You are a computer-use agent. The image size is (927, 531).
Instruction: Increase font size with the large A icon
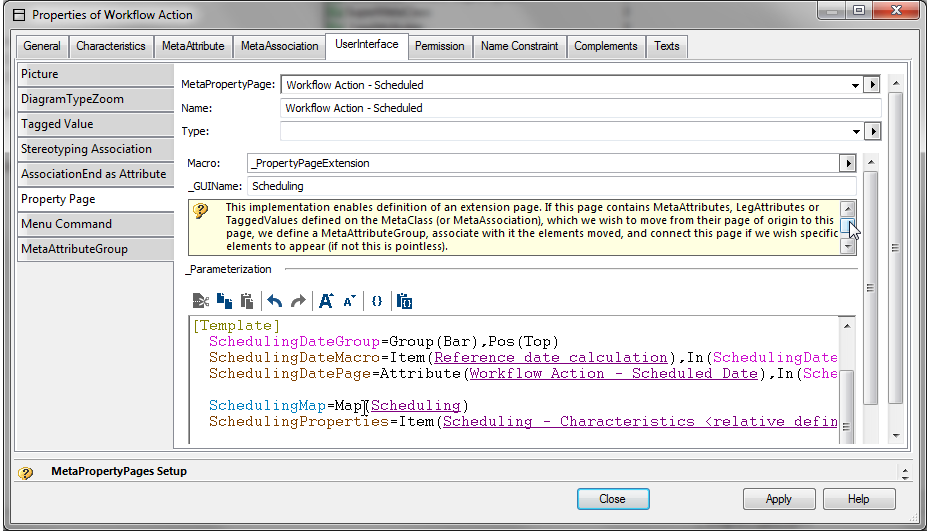tap(326, 300)
